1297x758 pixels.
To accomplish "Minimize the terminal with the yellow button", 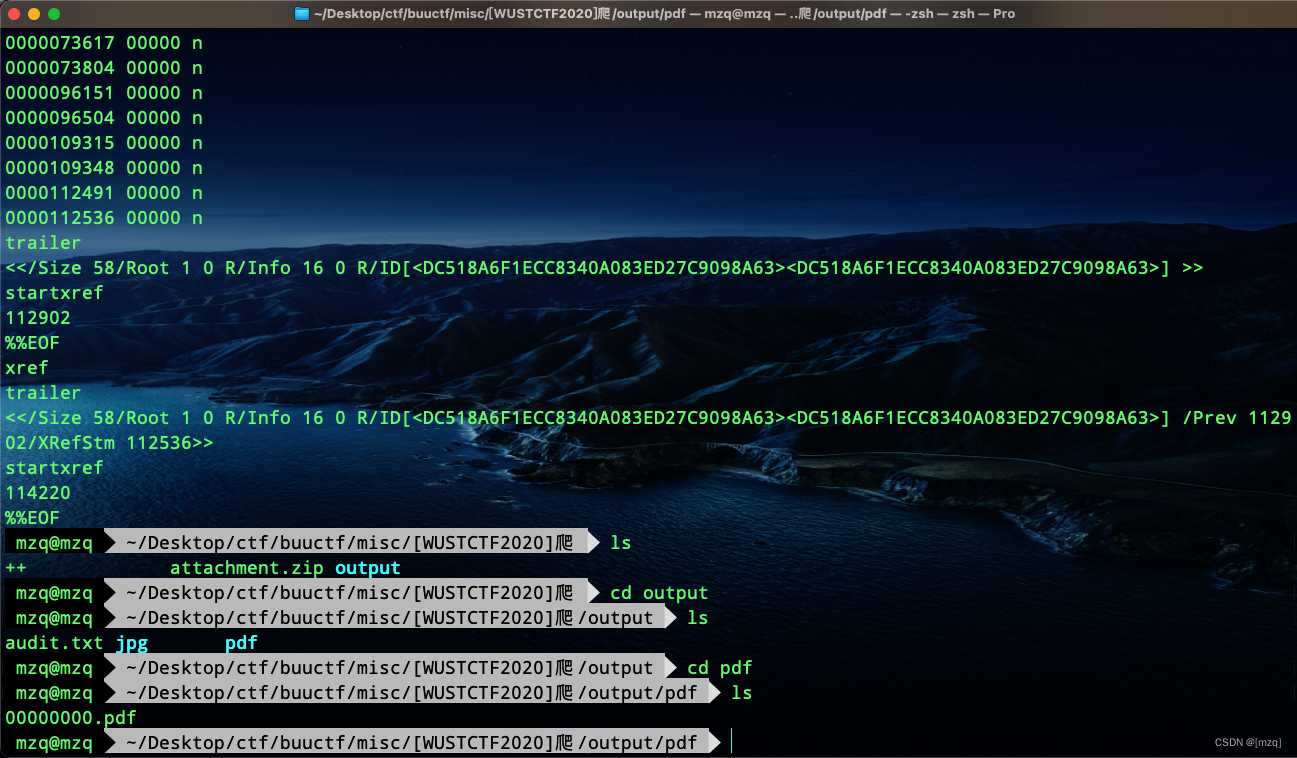I will coord(34,14).
